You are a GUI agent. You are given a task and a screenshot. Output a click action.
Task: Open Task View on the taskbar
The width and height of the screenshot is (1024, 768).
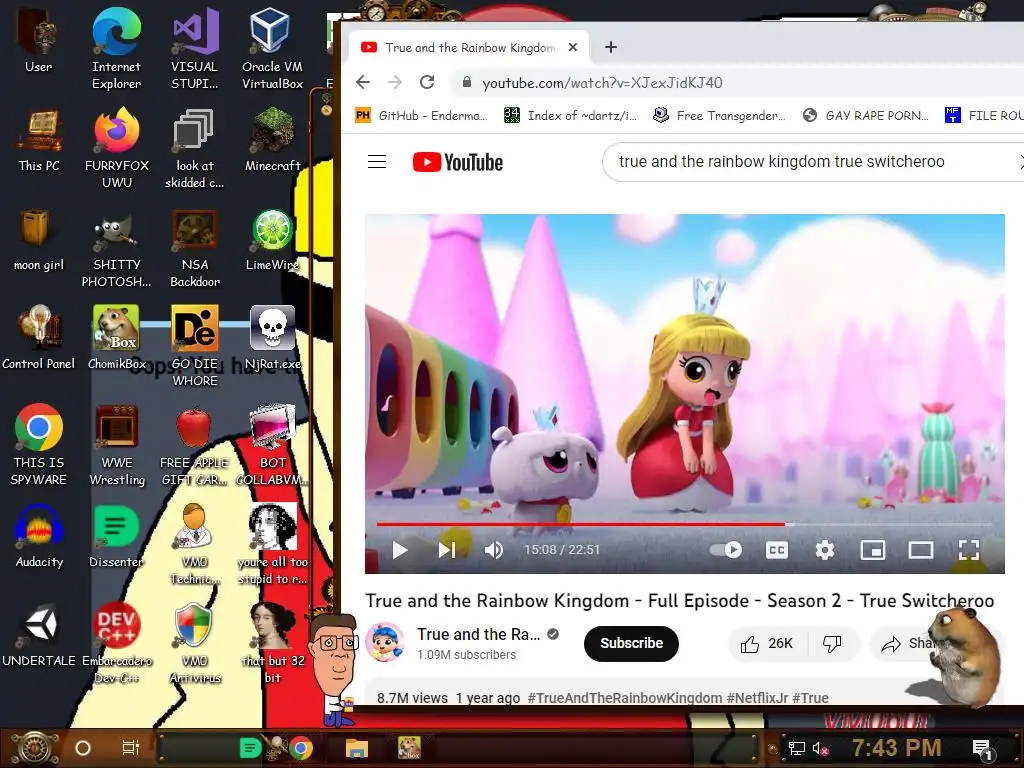[131, 748]
